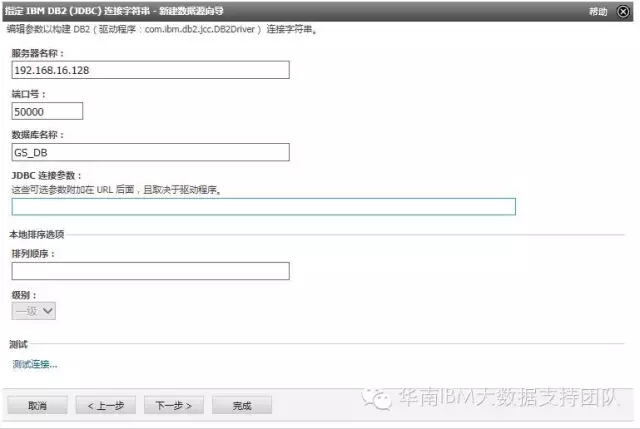Viewport: 640px width, 429px height.
Task: Click the 完成 button
Action: tap(242, 405)
